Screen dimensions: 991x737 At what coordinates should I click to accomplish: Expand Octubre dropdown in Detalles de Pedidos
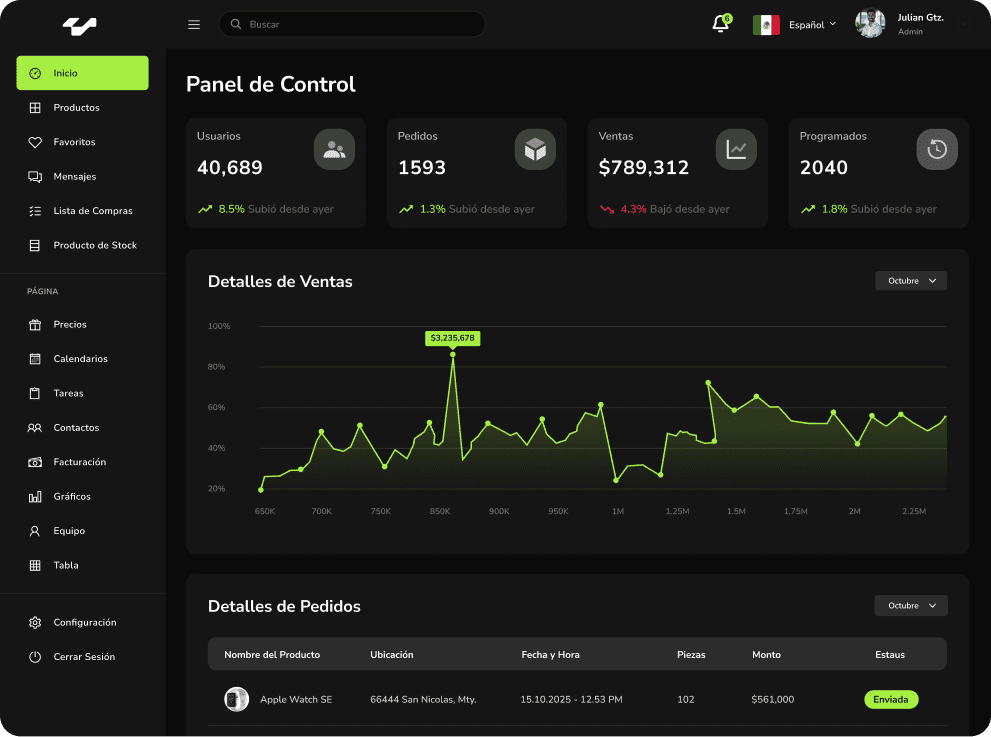click(x=910, y=606)
